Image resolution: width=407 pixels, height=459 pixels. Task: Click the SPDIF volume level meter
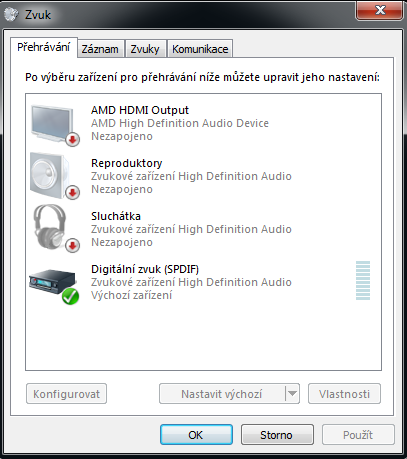click(363, 280)
